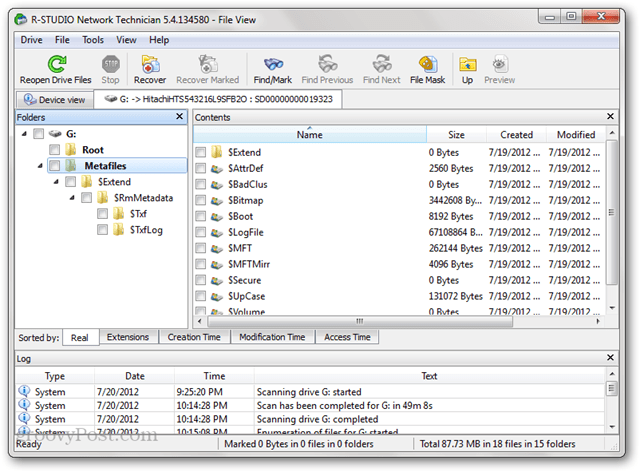Click the Recover Marked toolbar icon
The image size is (640, 472).
pos(208,64)
